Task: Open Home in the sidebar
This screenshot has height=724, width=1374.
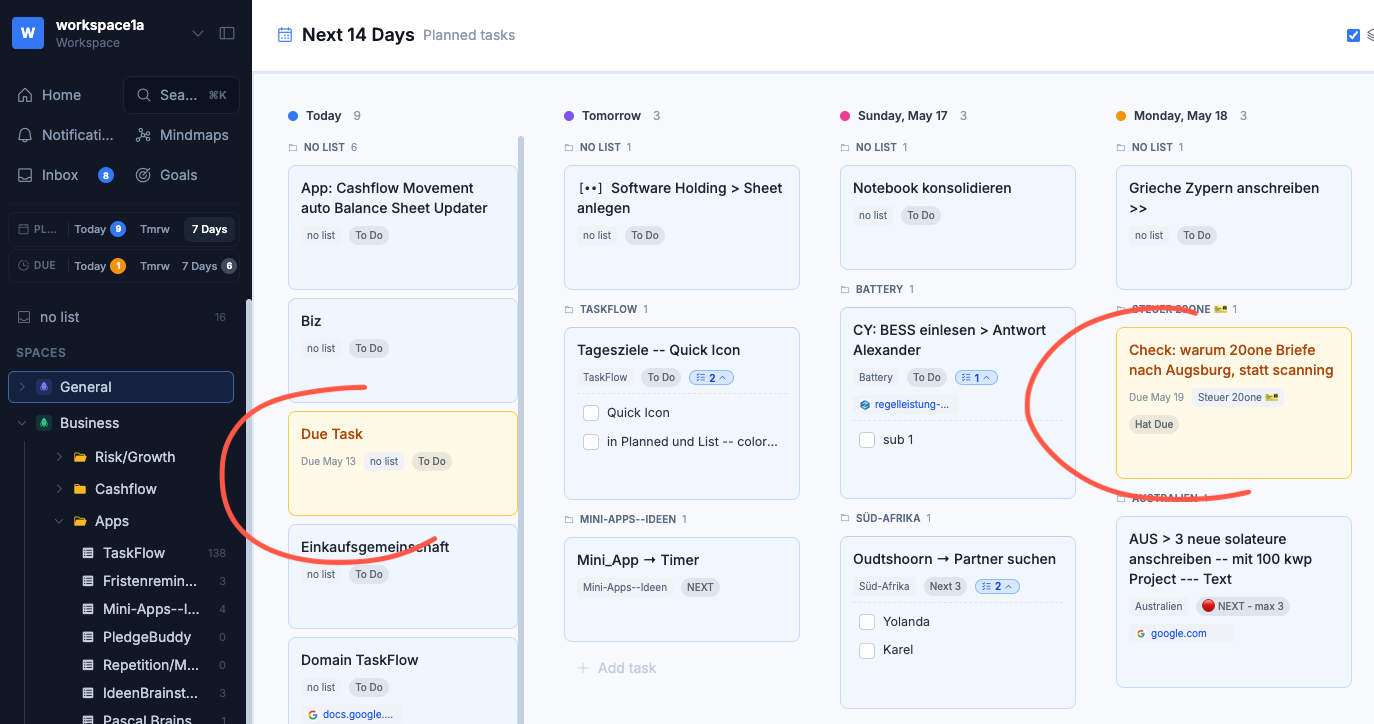Action: pos(60,95)
